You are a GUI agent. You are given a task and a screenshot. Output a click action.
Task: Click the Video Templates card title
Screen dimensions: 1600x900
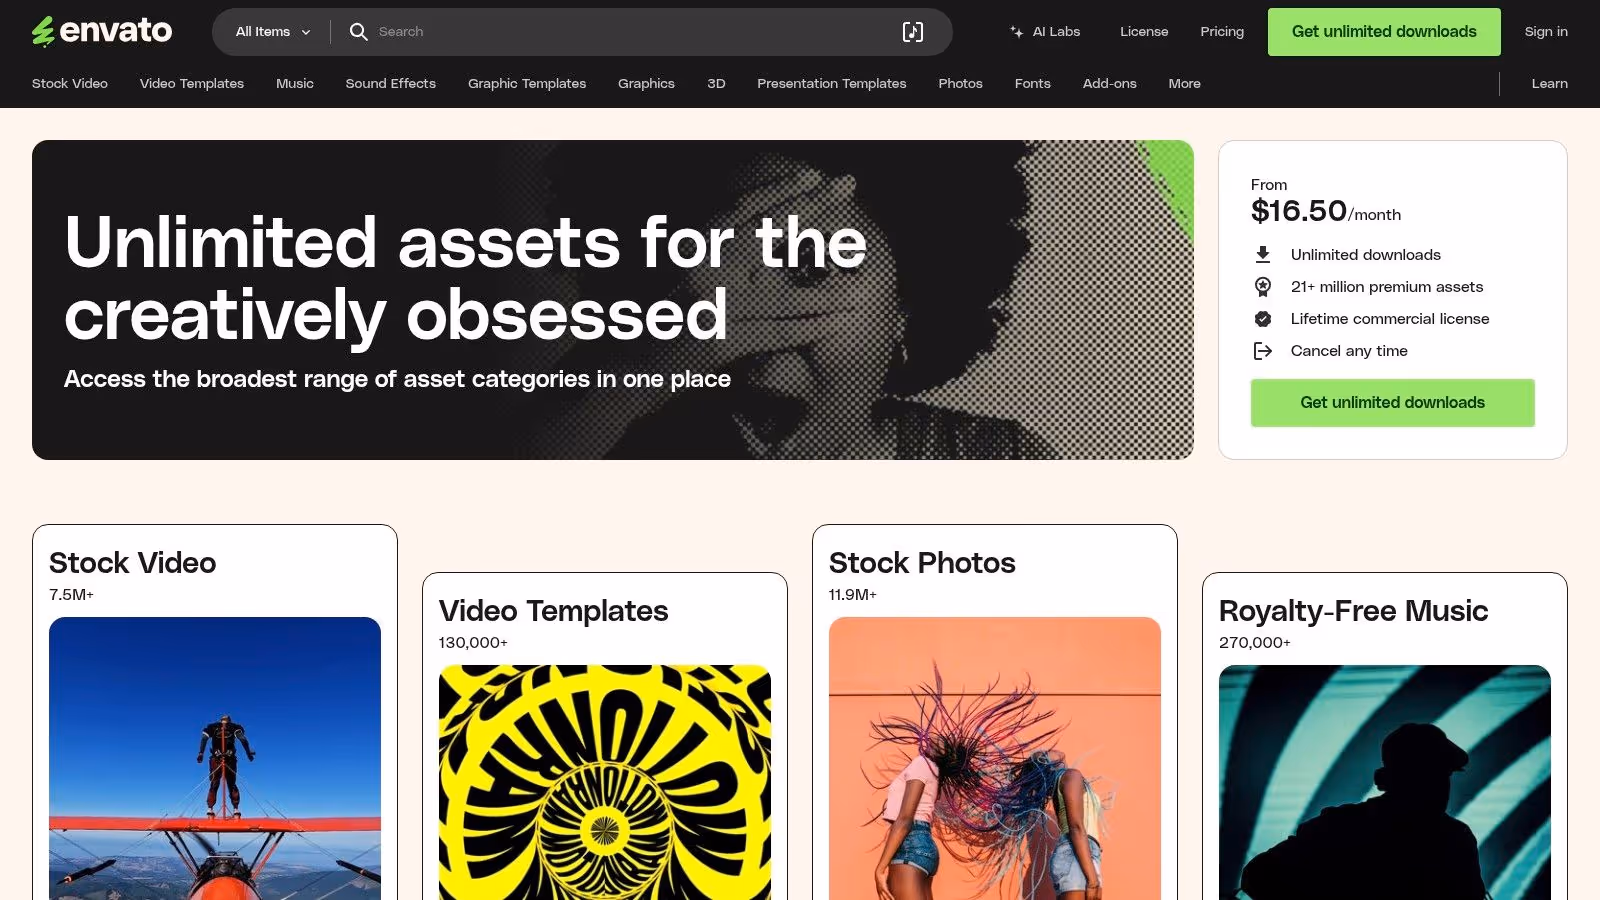553,611
